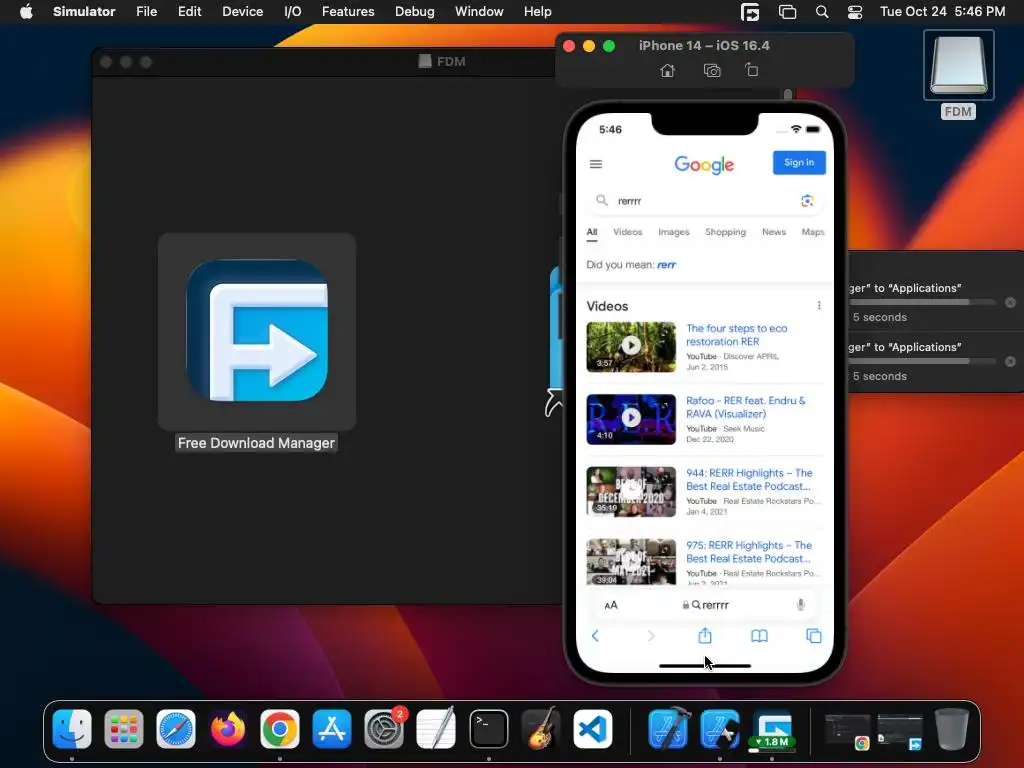Viewport: 1024px width, 768px height.
Task: Click first copy progress bar
Action: (x=921, y=302)
